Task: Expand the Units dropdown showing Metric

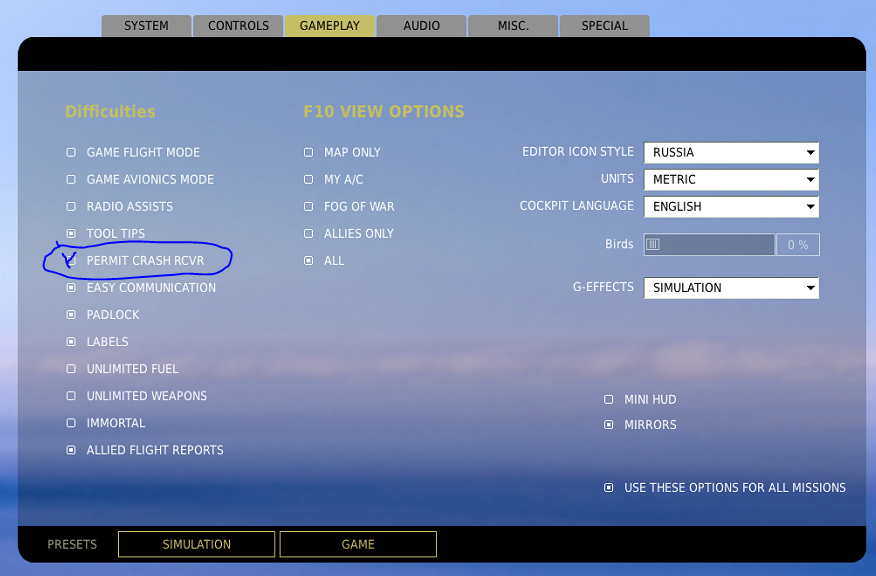Action: pyautogui.click(x=731, y=179)
